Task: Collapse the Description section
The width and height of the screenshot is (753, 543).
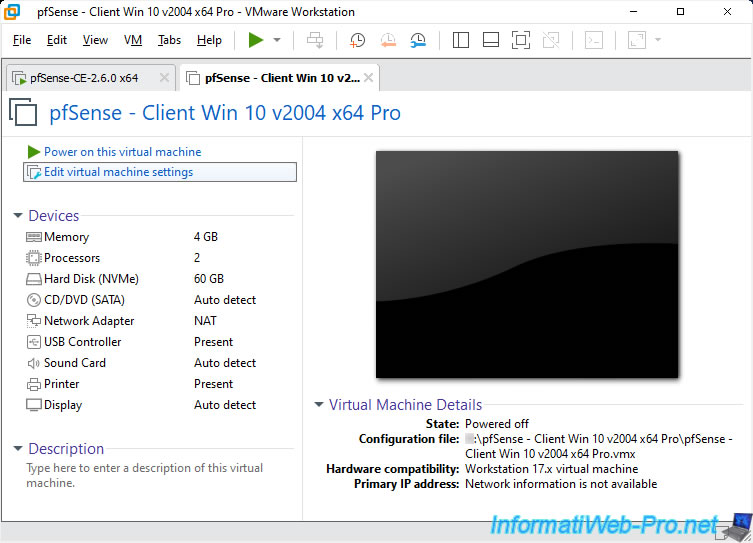Action: click(18, 448)
